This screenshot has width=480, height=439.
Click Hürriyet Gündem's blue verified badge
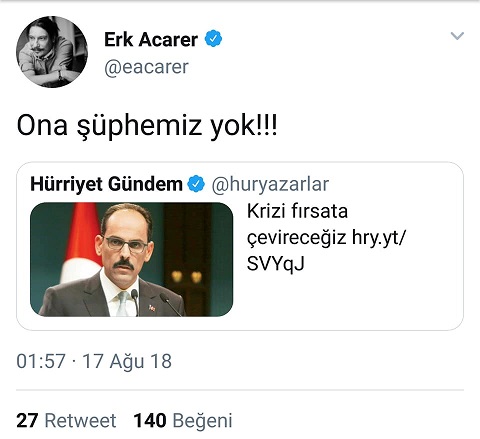click(x=196, y=184)
